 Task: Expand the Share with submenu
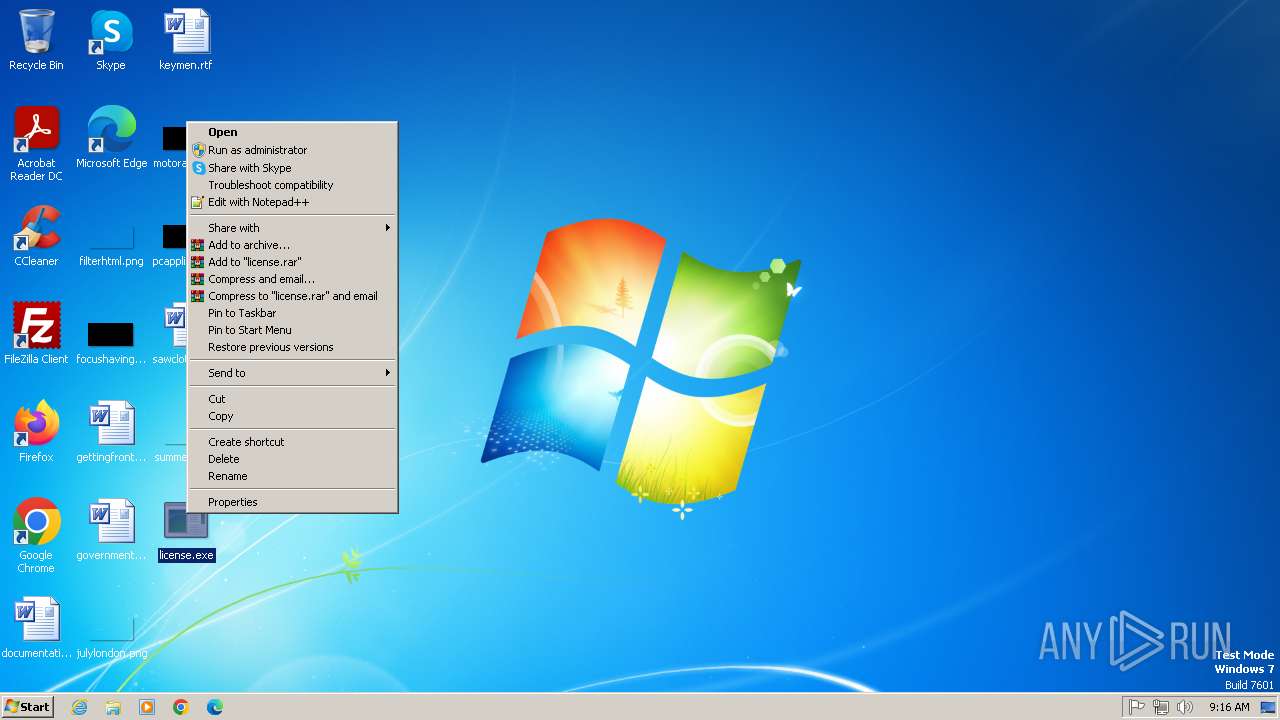[x=293, y=228]
